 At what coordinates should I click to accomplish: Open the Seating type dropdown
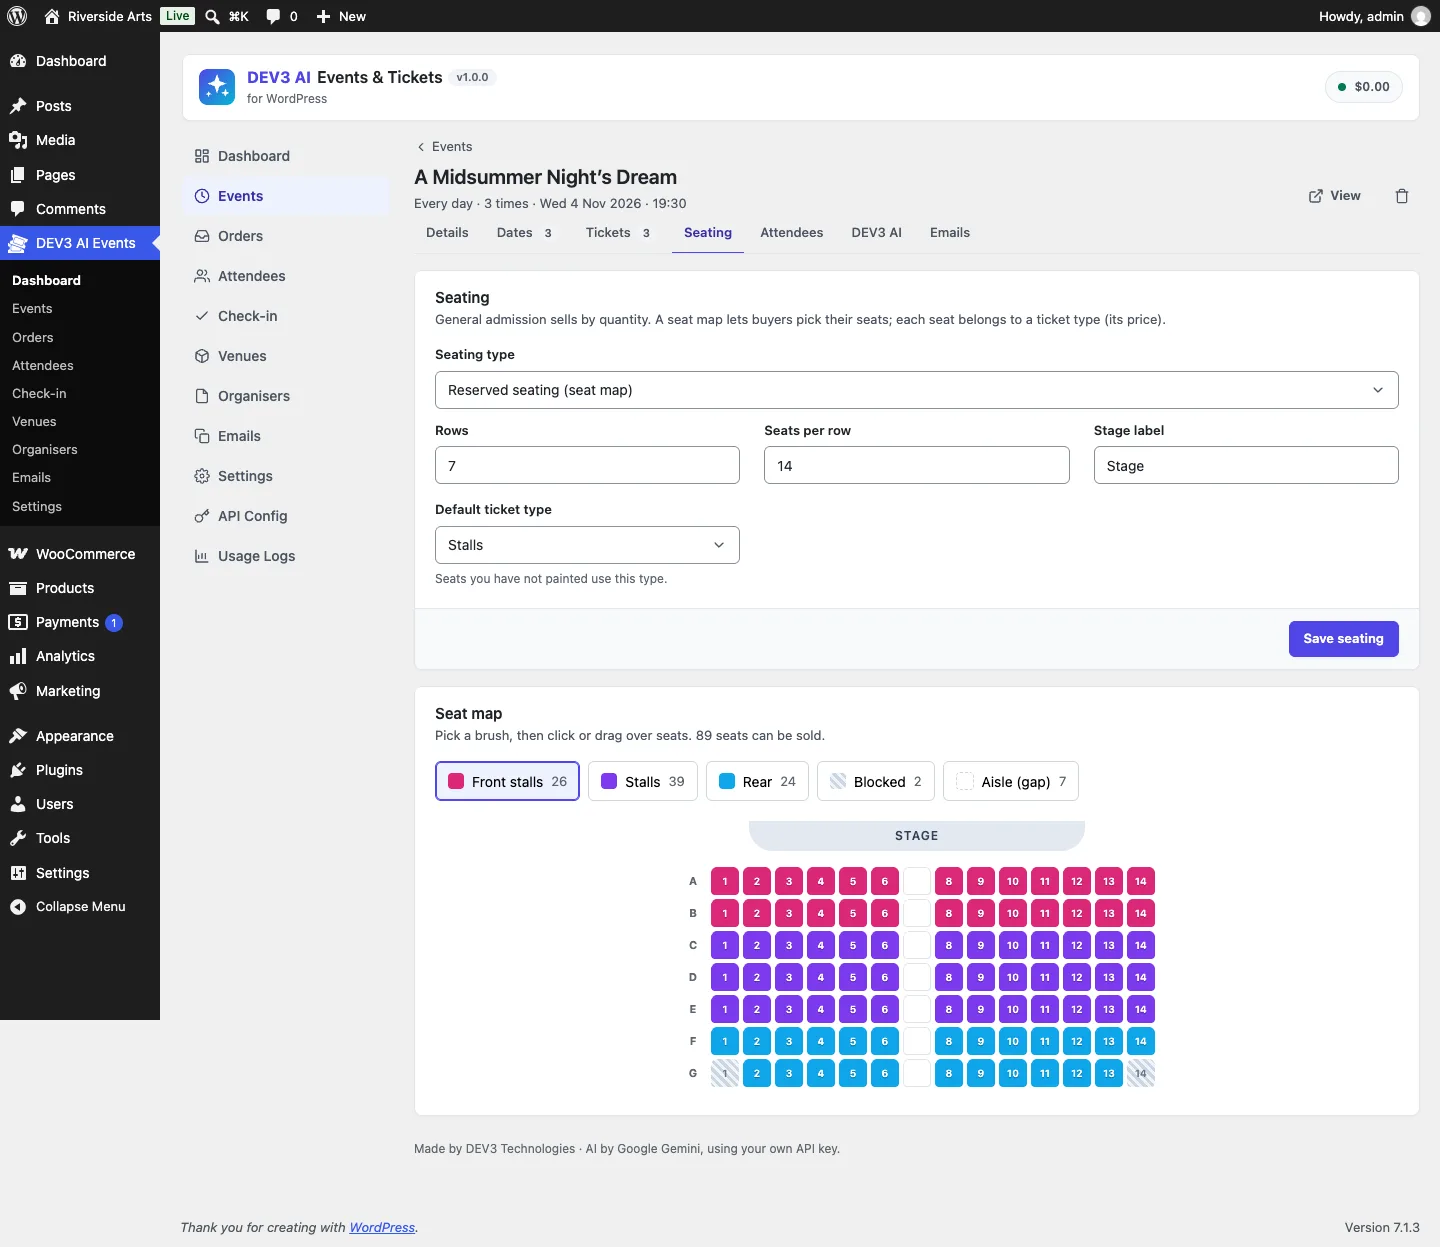pyautogui.click(x=917, y=390)
